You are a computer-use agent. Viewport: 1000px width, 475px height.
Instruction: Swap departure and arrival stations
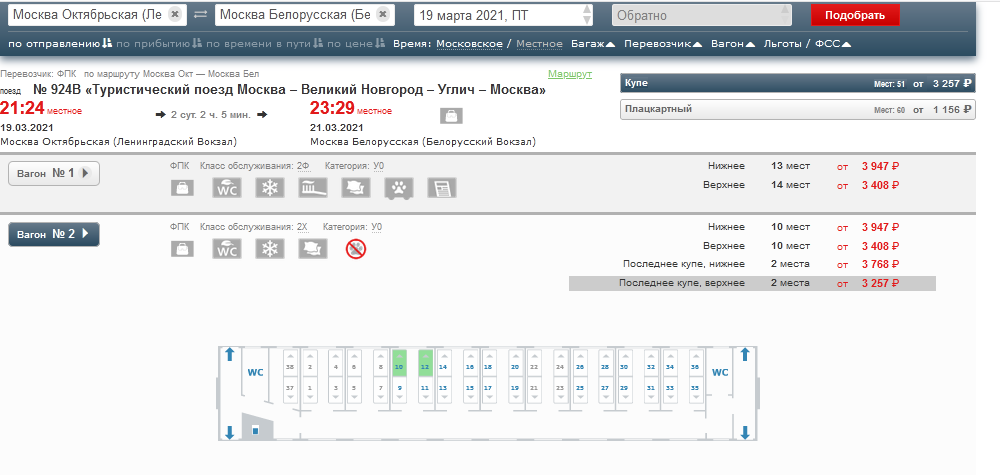(x=200, y=15)
